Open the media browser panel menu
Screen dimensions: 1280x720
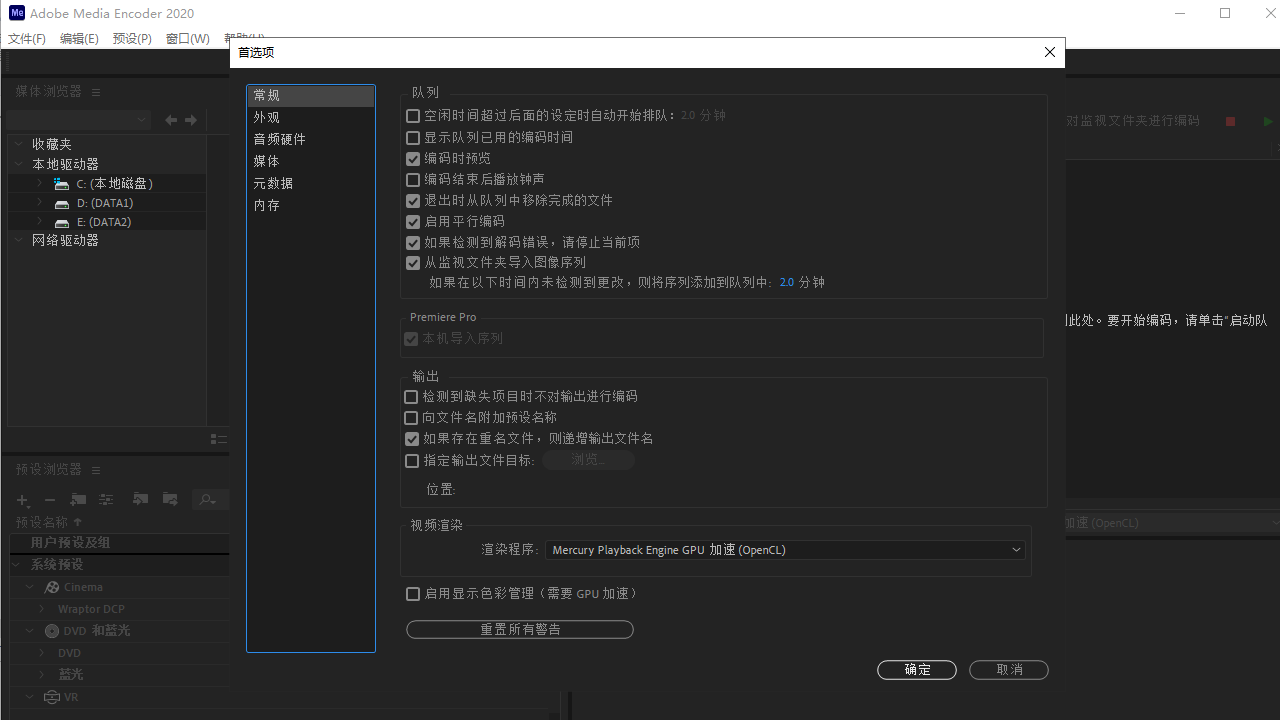(x=95, y=91)
